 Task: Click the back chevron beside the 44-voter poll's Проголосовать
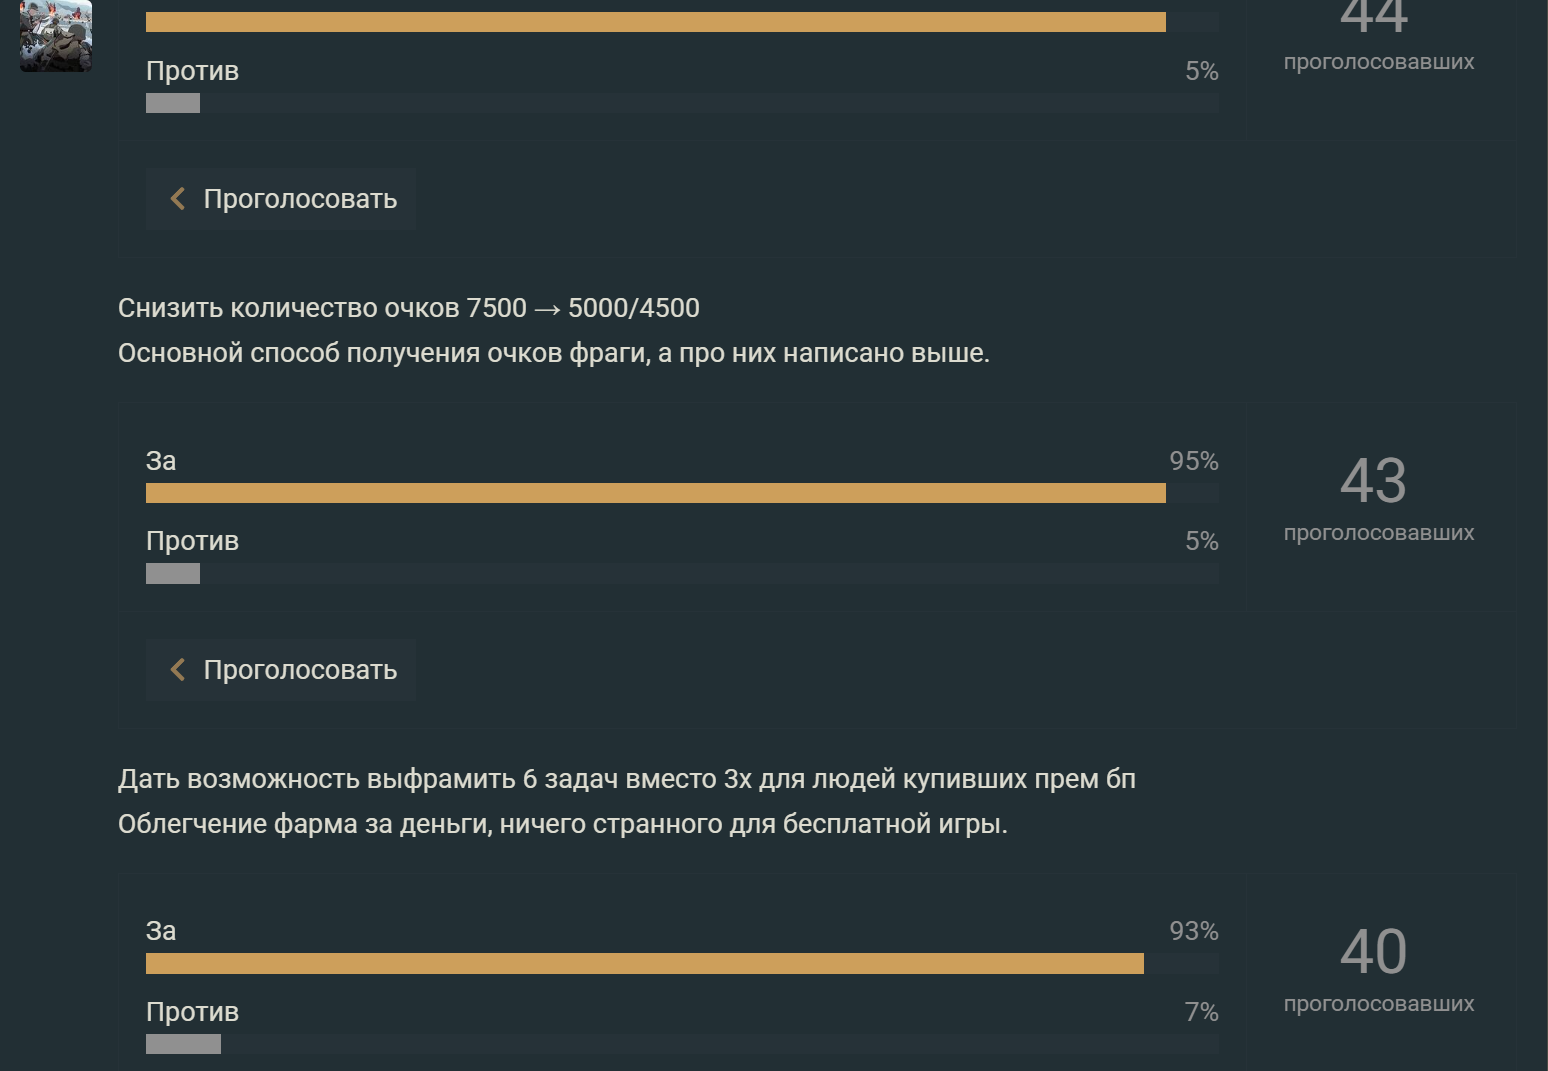(x=178, y=199)
